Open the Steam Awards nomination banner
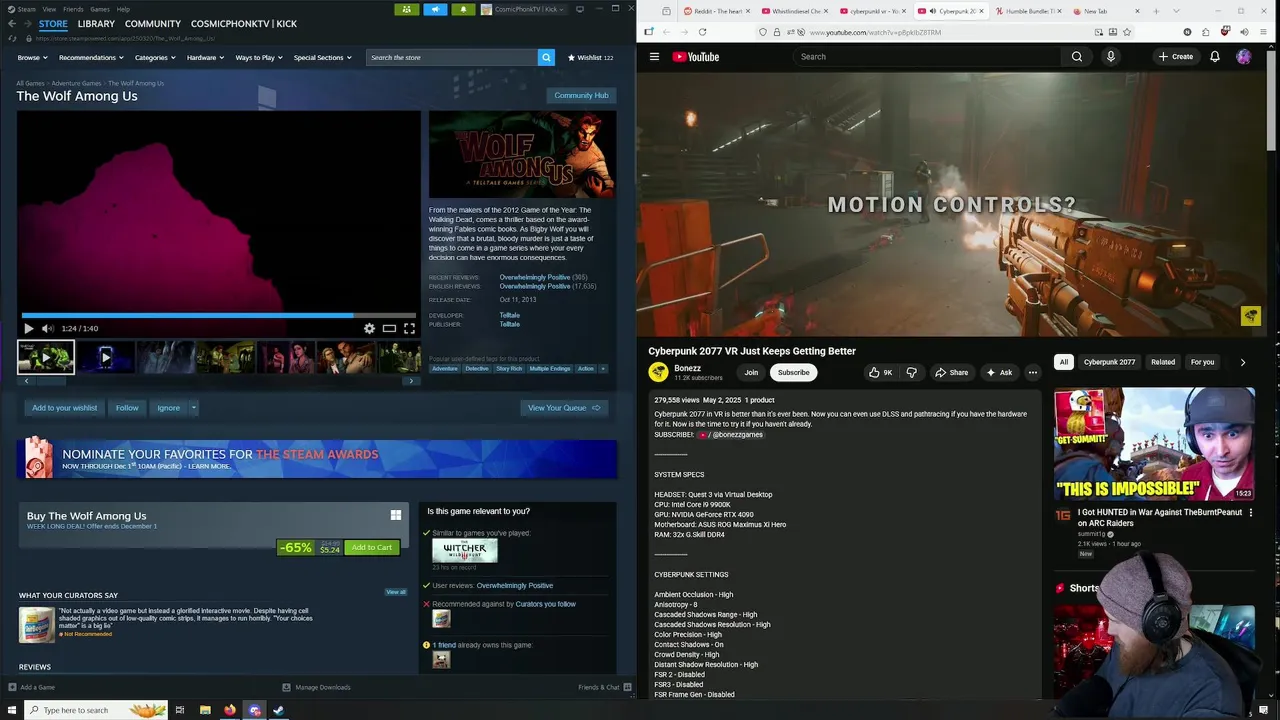Image resolution: width=1280 pixels, height=720 pixels. click(317, 459)
